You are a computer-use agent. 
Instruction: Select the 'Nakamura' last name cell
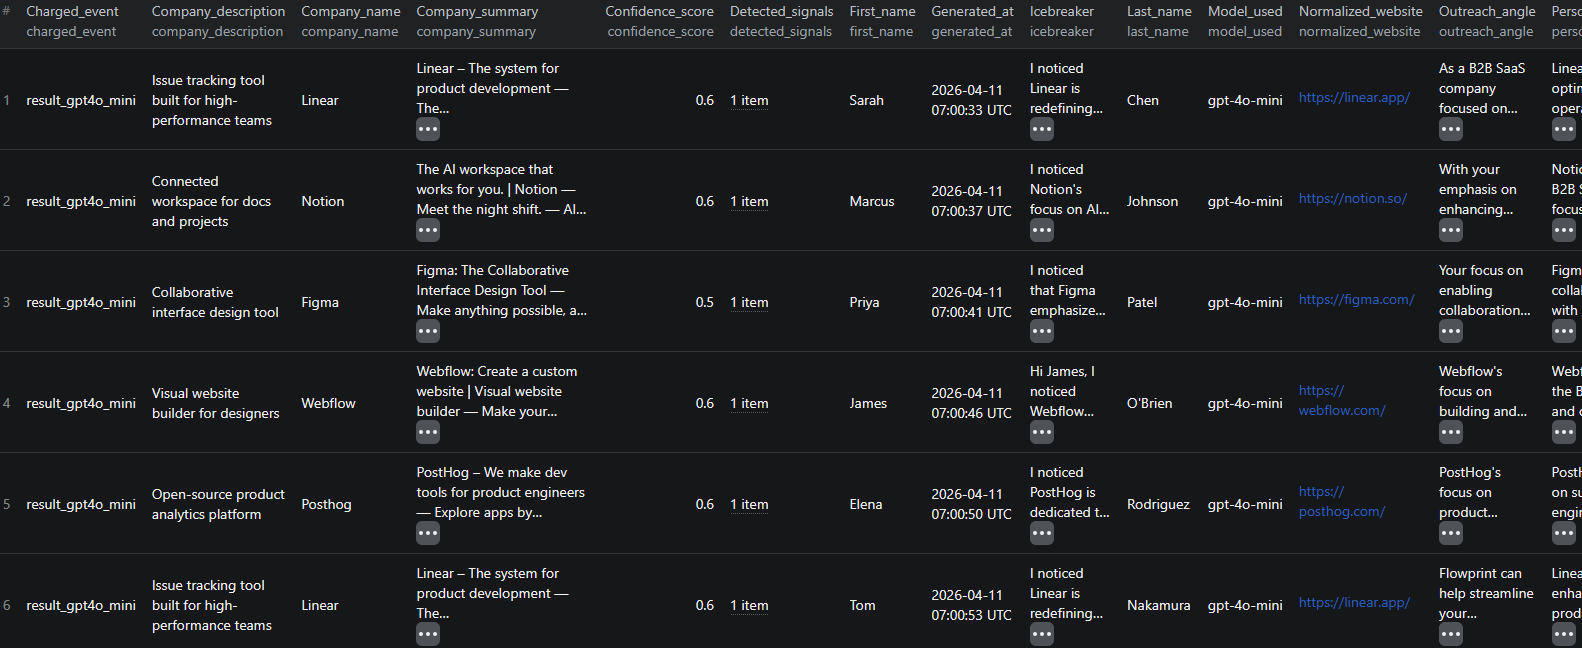pyautogui.click(x=1159, y=605)
